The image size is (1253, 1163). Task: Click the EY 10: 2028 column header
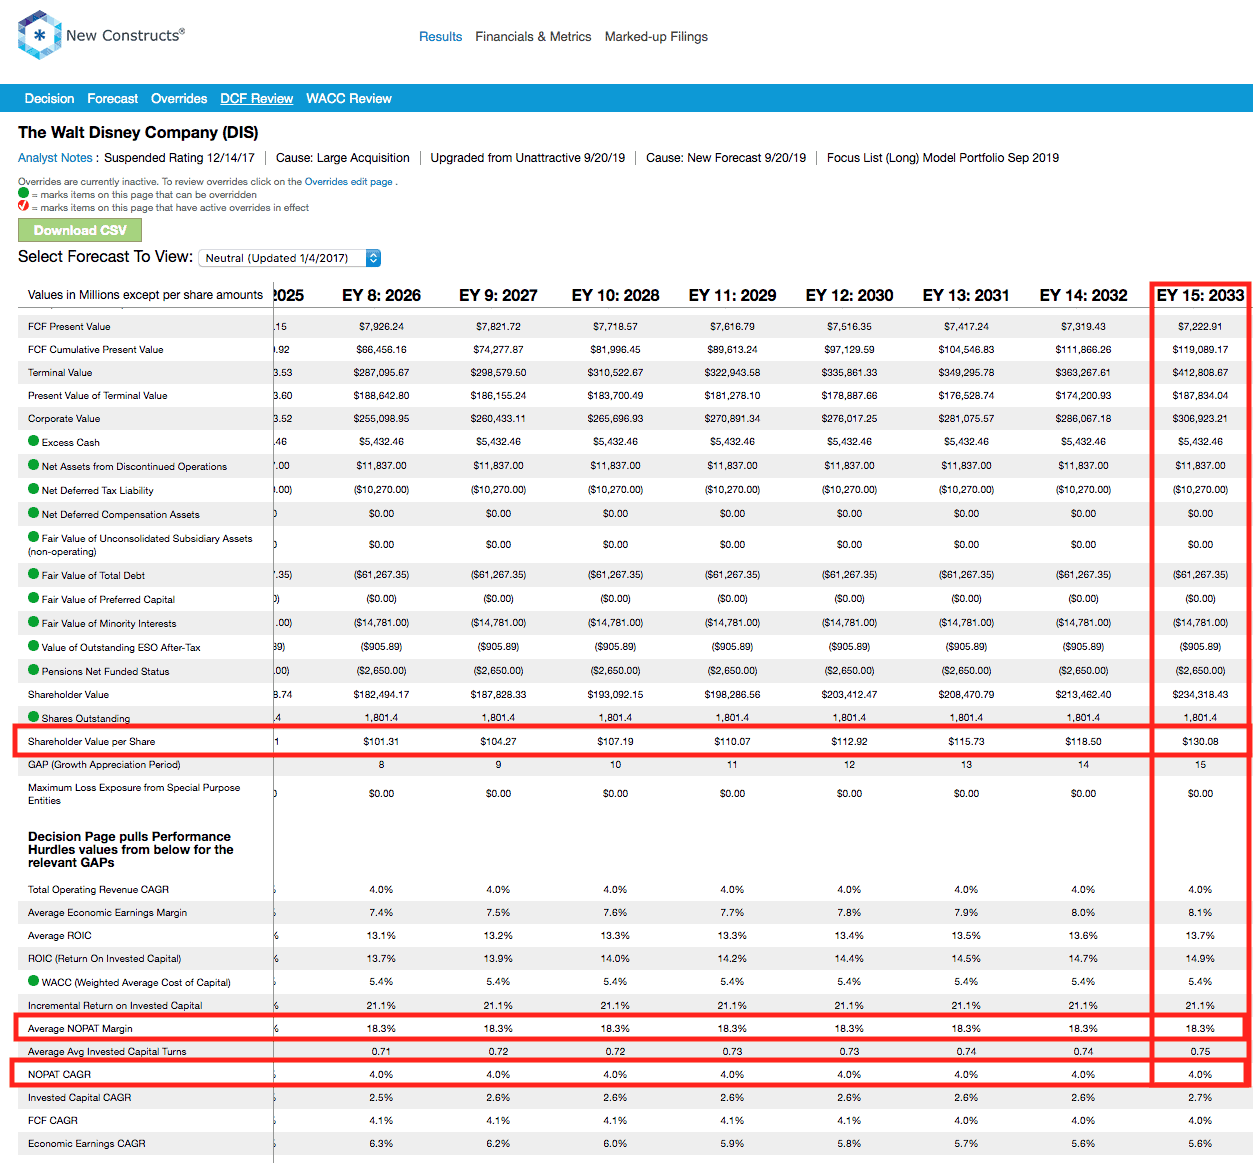point(615,295)
